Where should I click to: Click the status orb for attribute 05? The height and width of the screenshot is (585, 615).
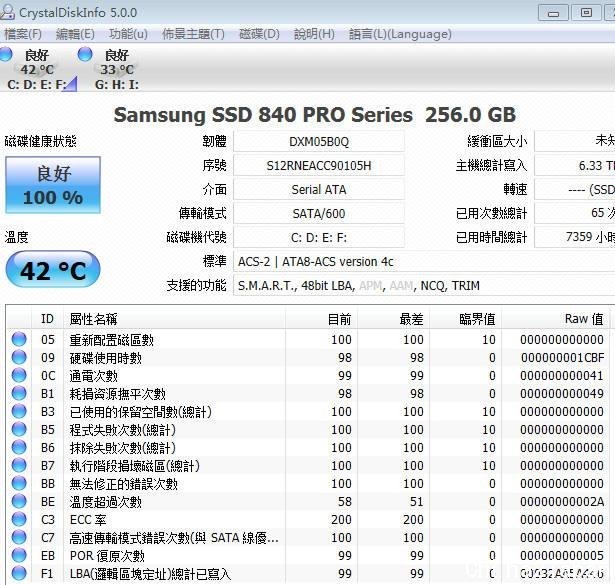click(x=19, y=339)
